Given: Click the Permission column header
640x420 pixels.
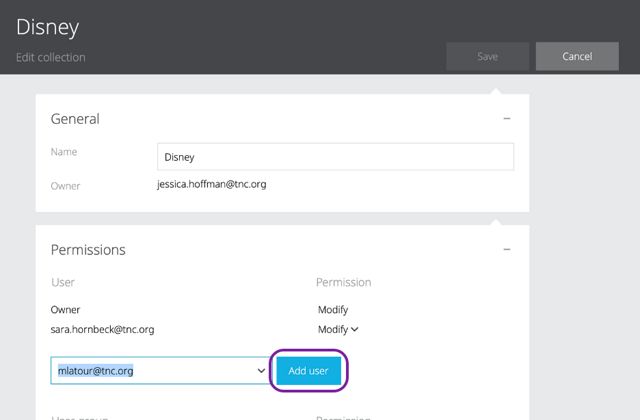Looking at the screenshot, I should pos(344,283).
